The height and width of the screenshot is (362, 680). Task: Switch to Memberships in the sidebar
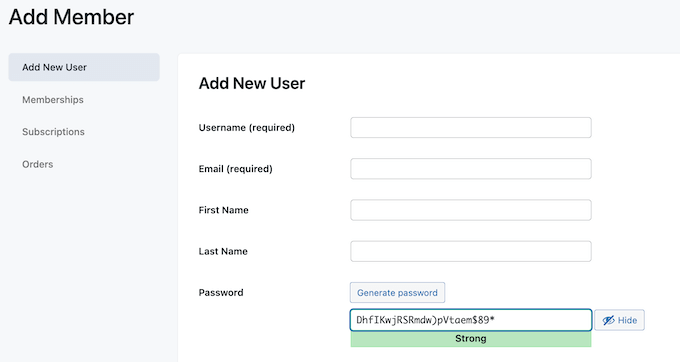pyautogui.click(x=53, y=100)
